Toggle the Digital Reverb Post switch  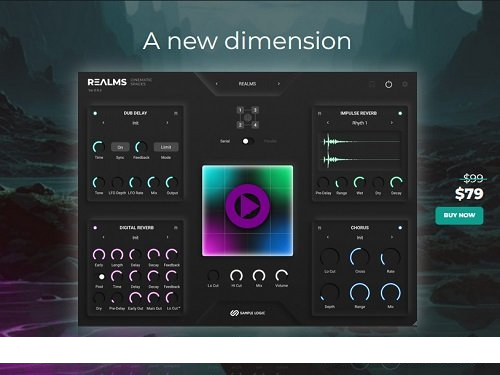pos(100,277)
